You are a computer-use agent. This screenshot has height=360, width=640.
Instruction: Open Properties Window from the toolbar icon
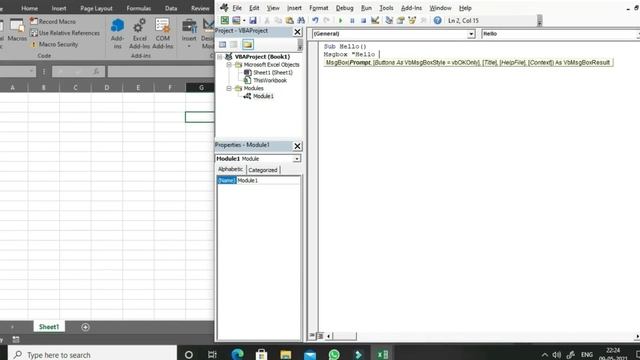point(400,20)
